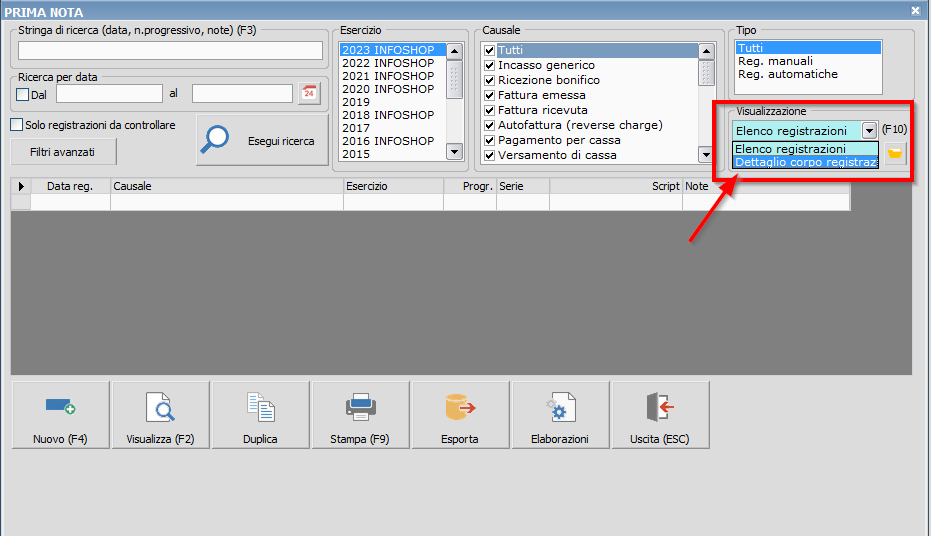Click the Script column header
The height and width of the screenshot is (536, 931).
(x=616, y=186)
